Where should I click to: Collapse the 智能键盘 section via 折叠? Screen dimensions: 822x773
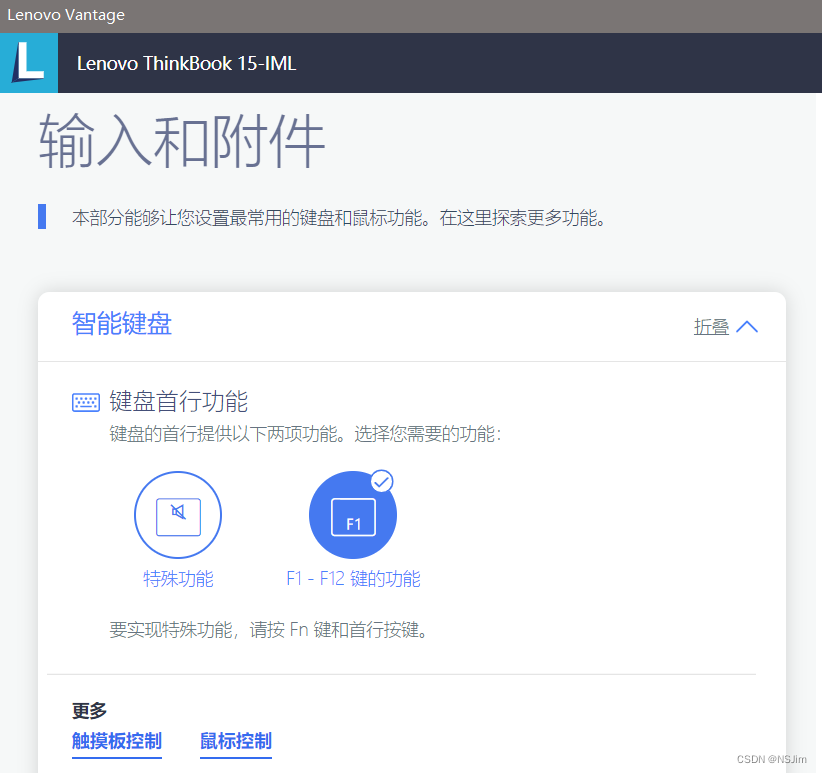click(x=711, y=326)
